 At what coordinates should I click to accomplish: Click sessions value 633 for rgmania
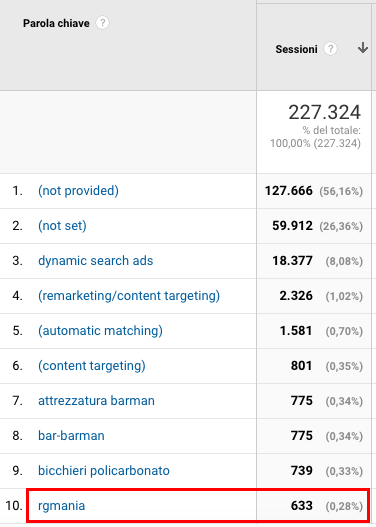pyautogui.click(x=302, y=505)
